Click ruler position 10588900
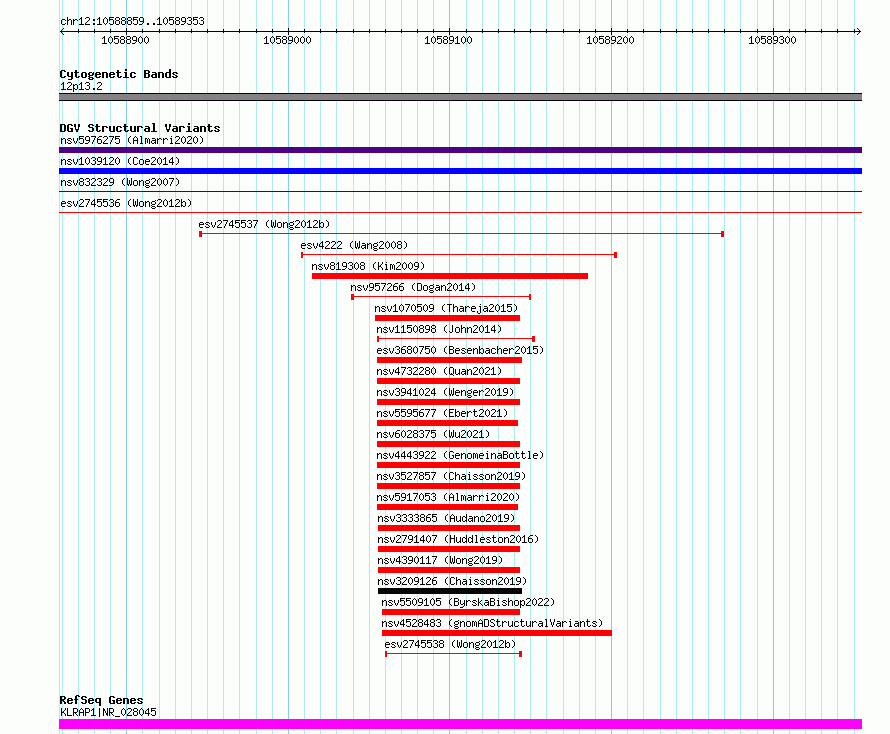Image resolution: width=890 pixels, height=734 pixels. [125, 40]
